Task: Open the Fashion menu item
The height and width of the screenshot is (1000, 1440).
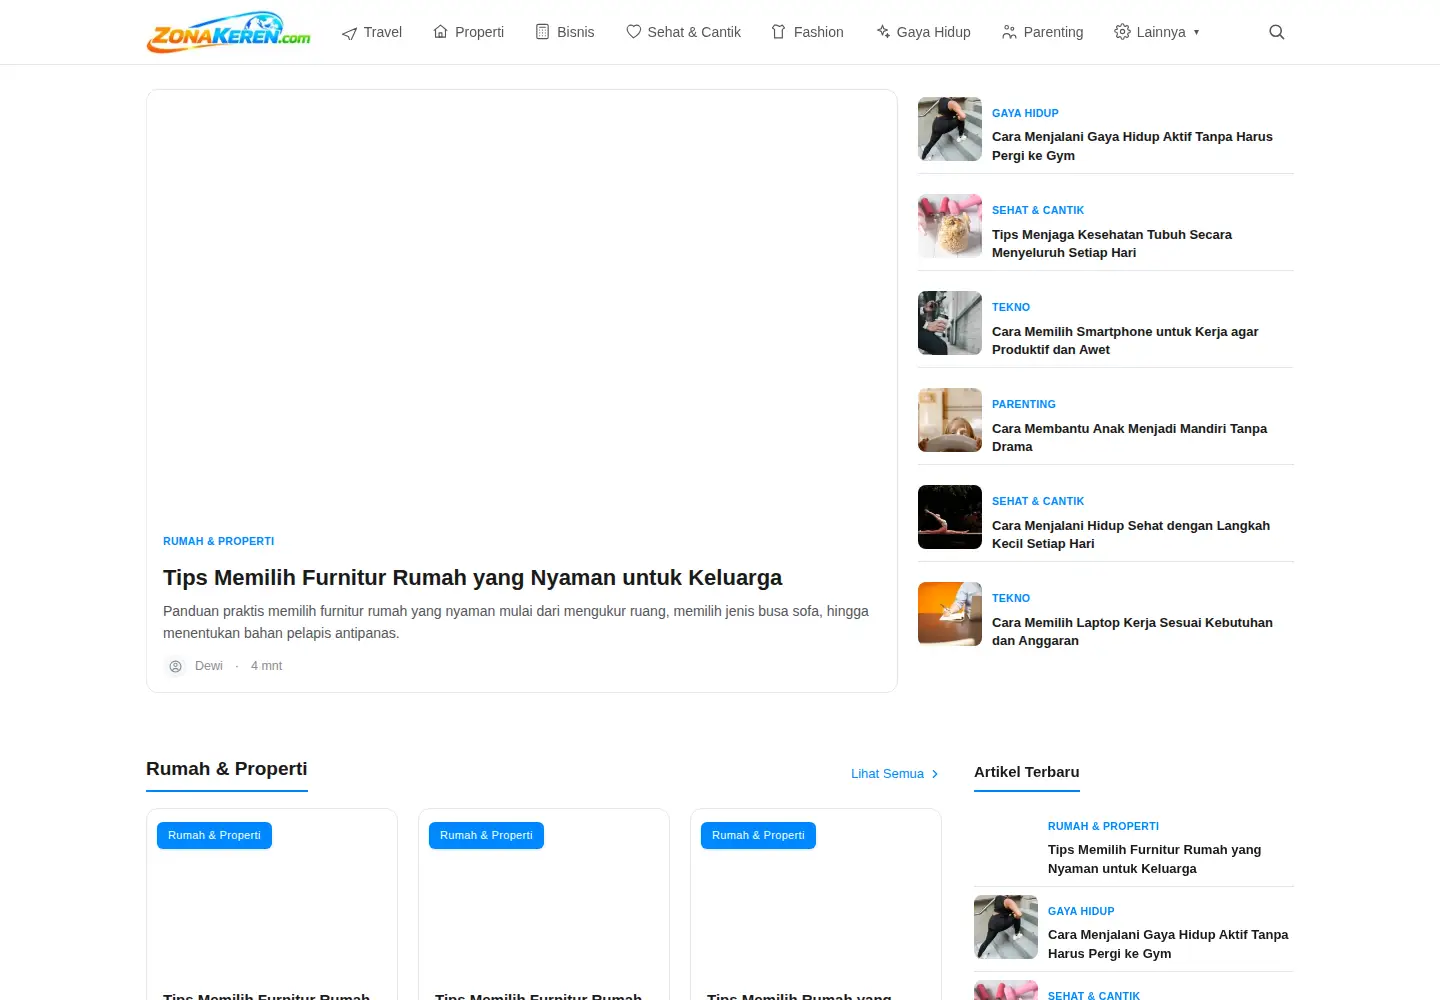Action: click(x=807, y=32)
